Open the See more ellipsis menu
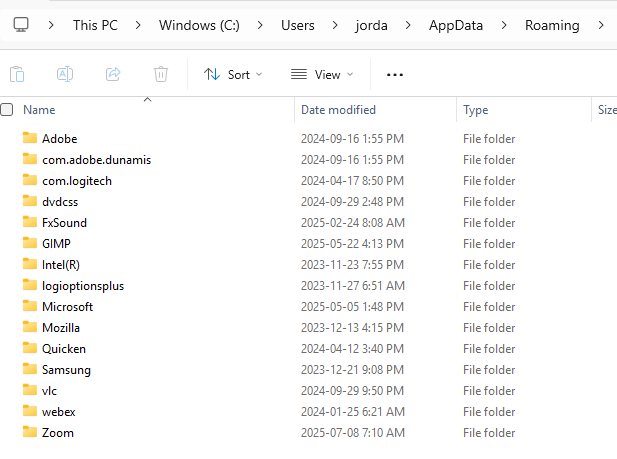Image resolution: width=617 pixels, height=459 pixels. [x=395, y=74]
